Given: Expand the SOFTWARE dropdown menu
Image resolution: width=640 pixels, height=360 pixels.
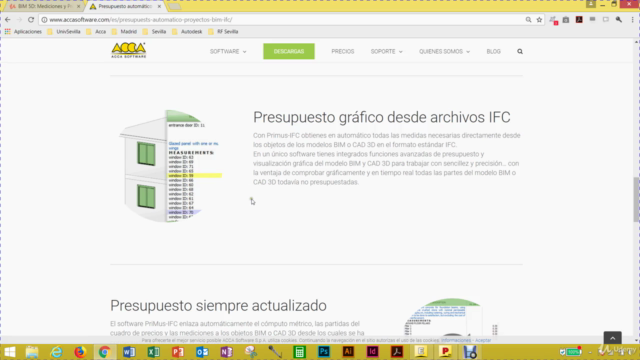Looking at the screenshot, I should pyautogui.click(x=228, y=51).
